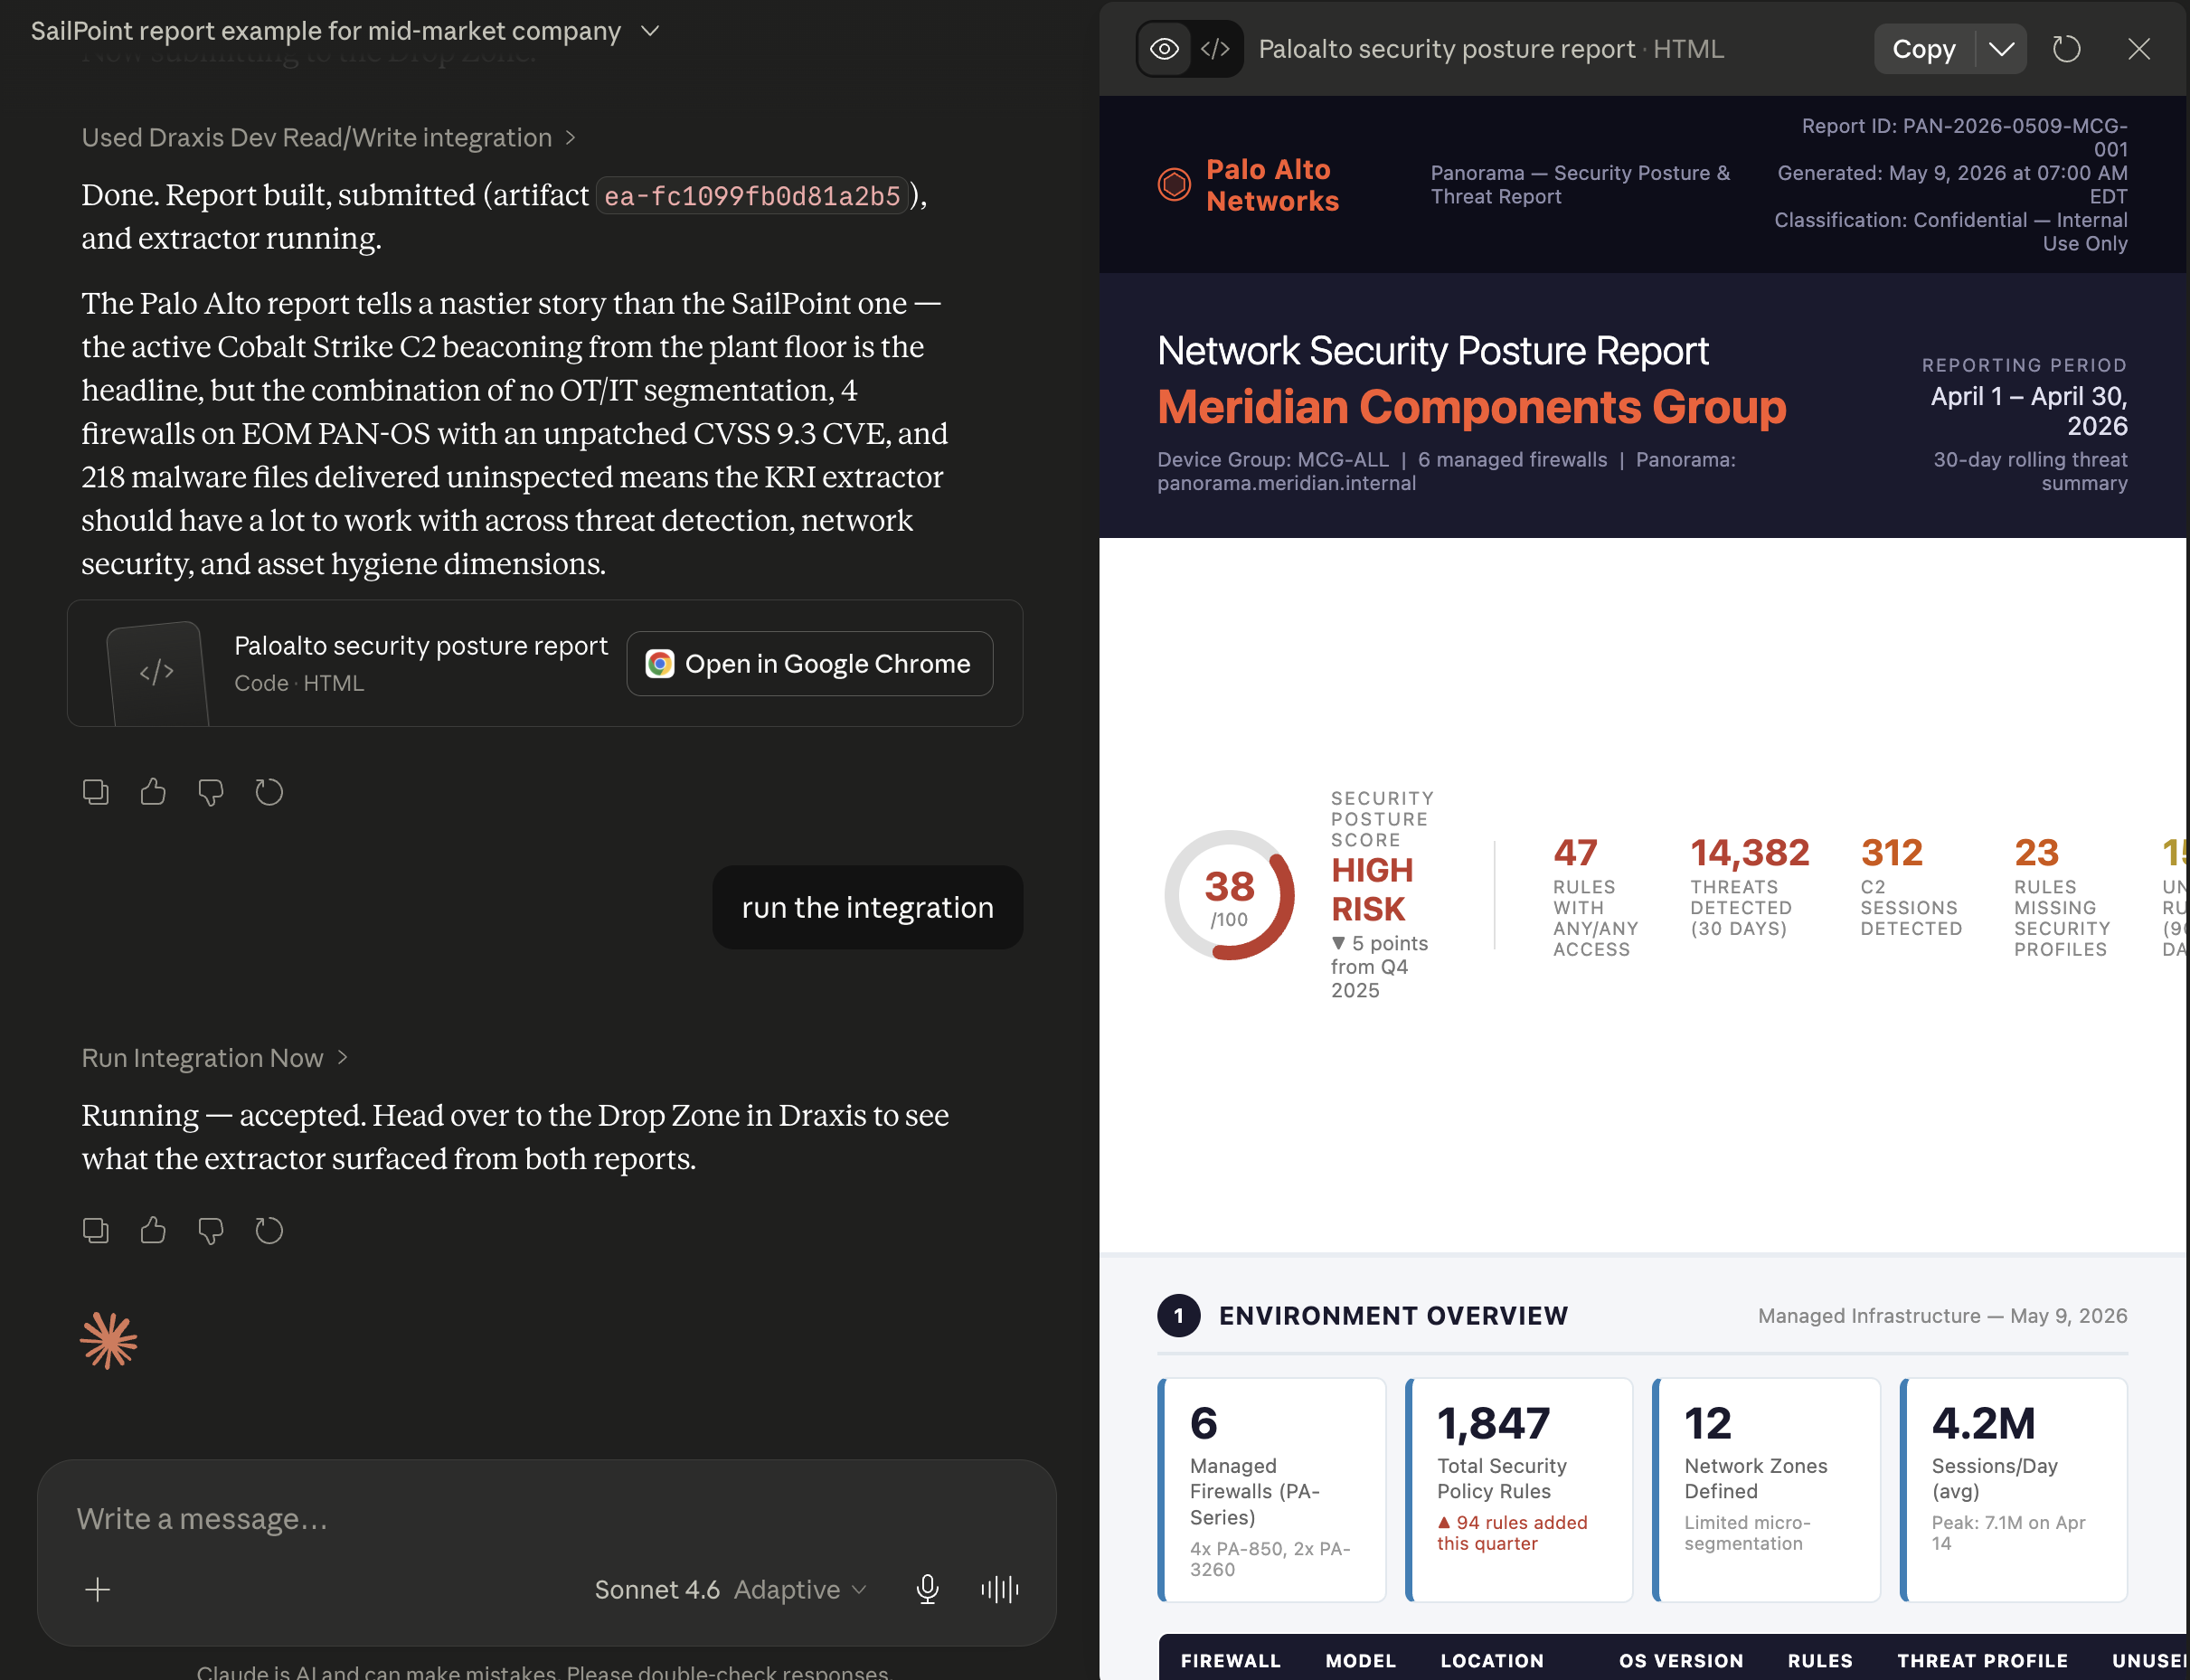Copy the last assistant response
Viewport: 2190px width, 1680px height.
(96, 1230)
